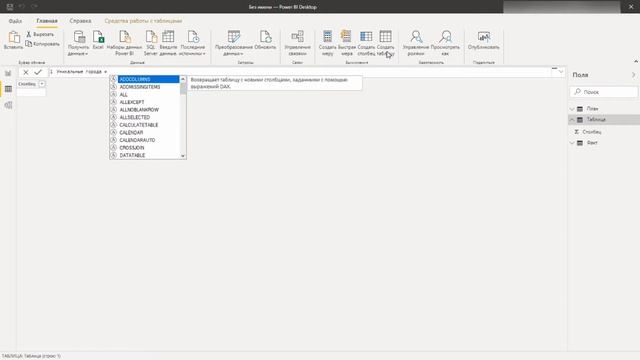
Task: Select the Главная ribbon tab
Action: pos(47,21)
